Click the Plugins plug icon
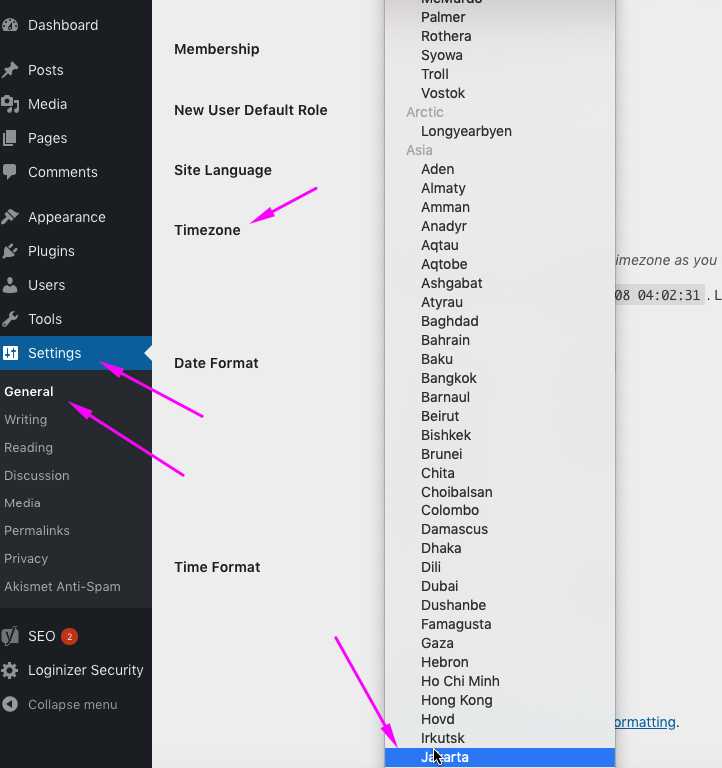This screenshot has height=768, width=722. click(10, 251)
